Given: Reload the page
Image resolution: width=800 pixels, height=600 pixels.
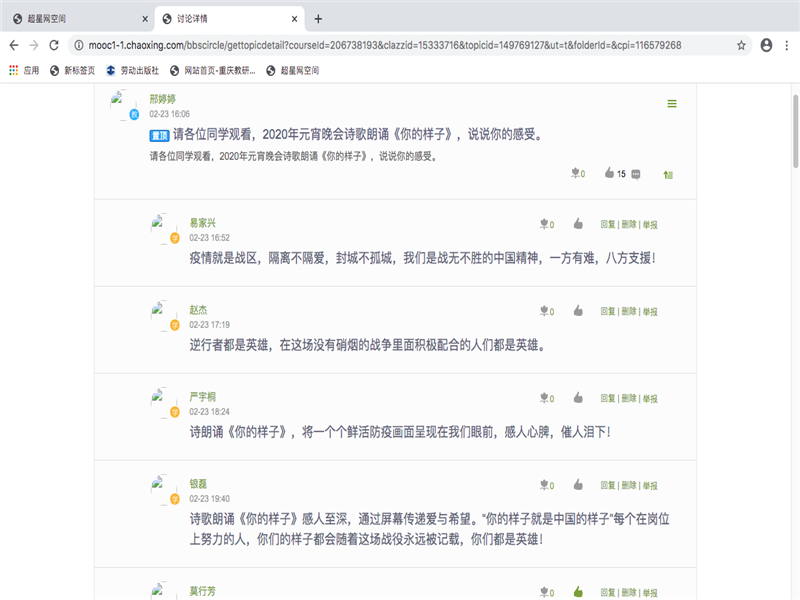Looking at the screenshot, I should coord(54,45).
